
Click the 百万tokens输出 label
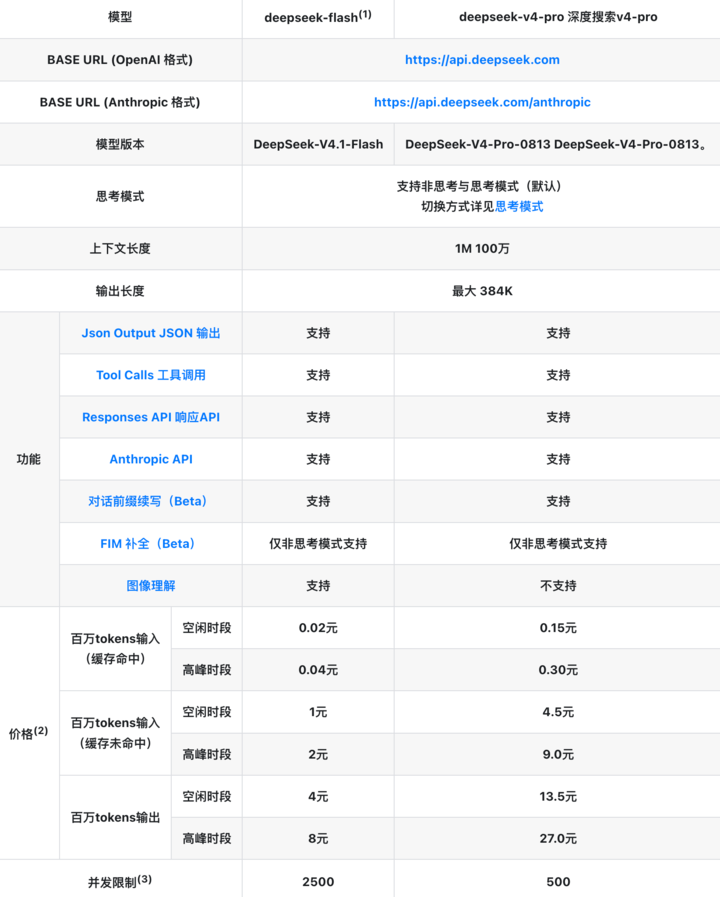click(x=116, y=817)
